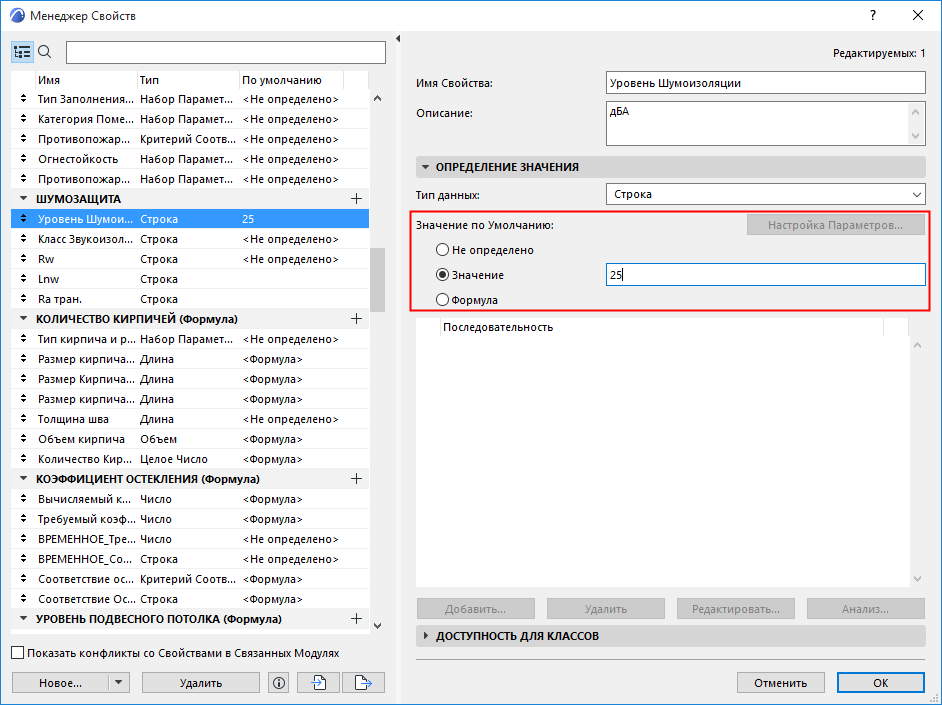Screen dimensions: 942x705
Task: Click scroll down arrow of property list
Action: coord(377,626)
